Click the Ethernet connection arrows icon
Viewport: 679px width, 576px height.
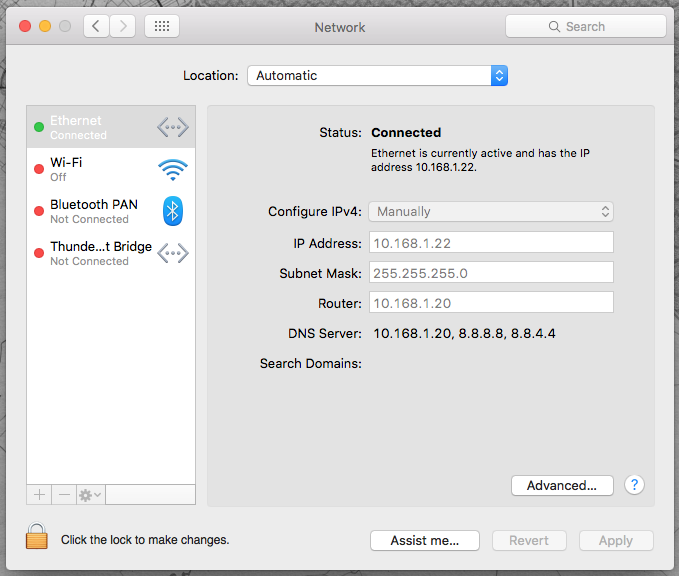click(x=173, y=127)
